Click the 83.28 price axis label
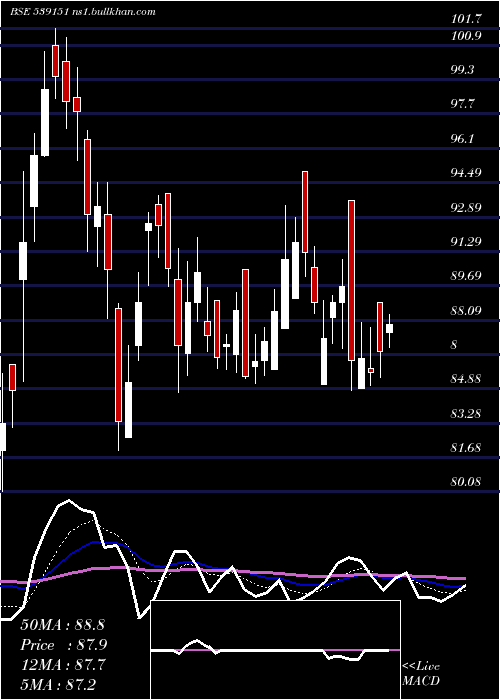500x700 pixels. click(466, 414)
